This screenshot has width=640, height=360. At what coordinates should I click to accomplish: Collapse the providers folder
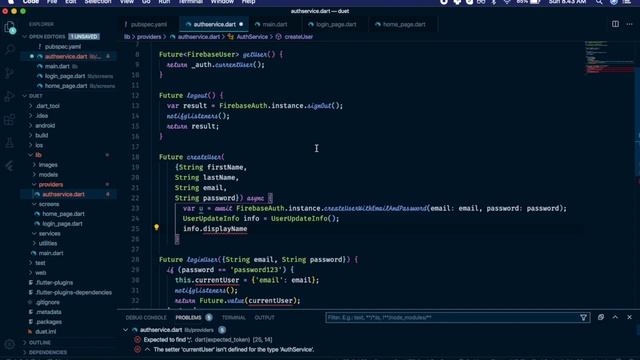(51, 184)
